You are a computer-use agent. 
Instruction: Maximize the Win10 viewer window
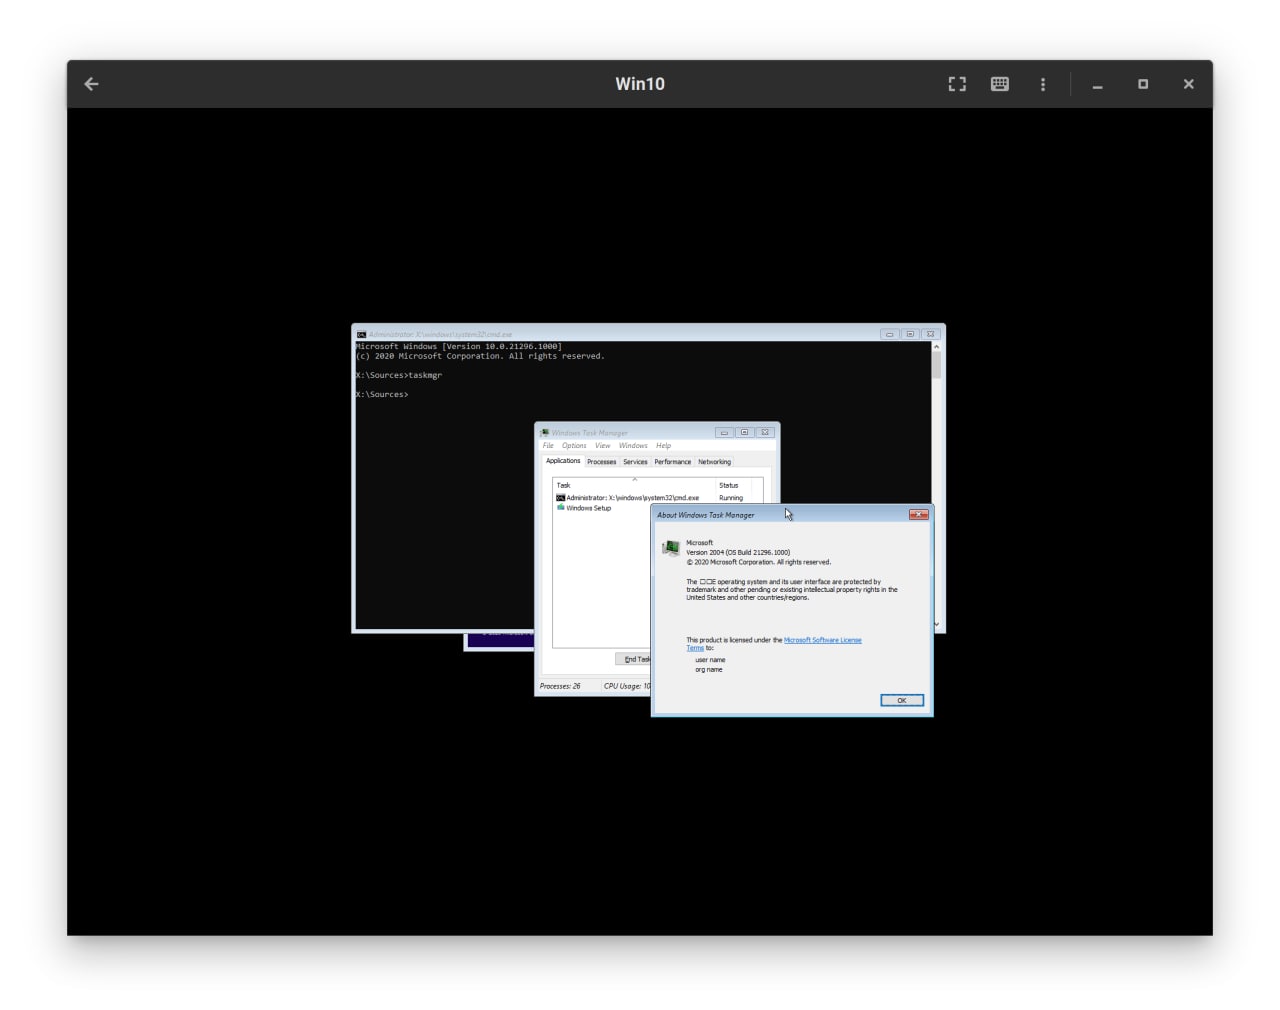tap(1143, 84)
